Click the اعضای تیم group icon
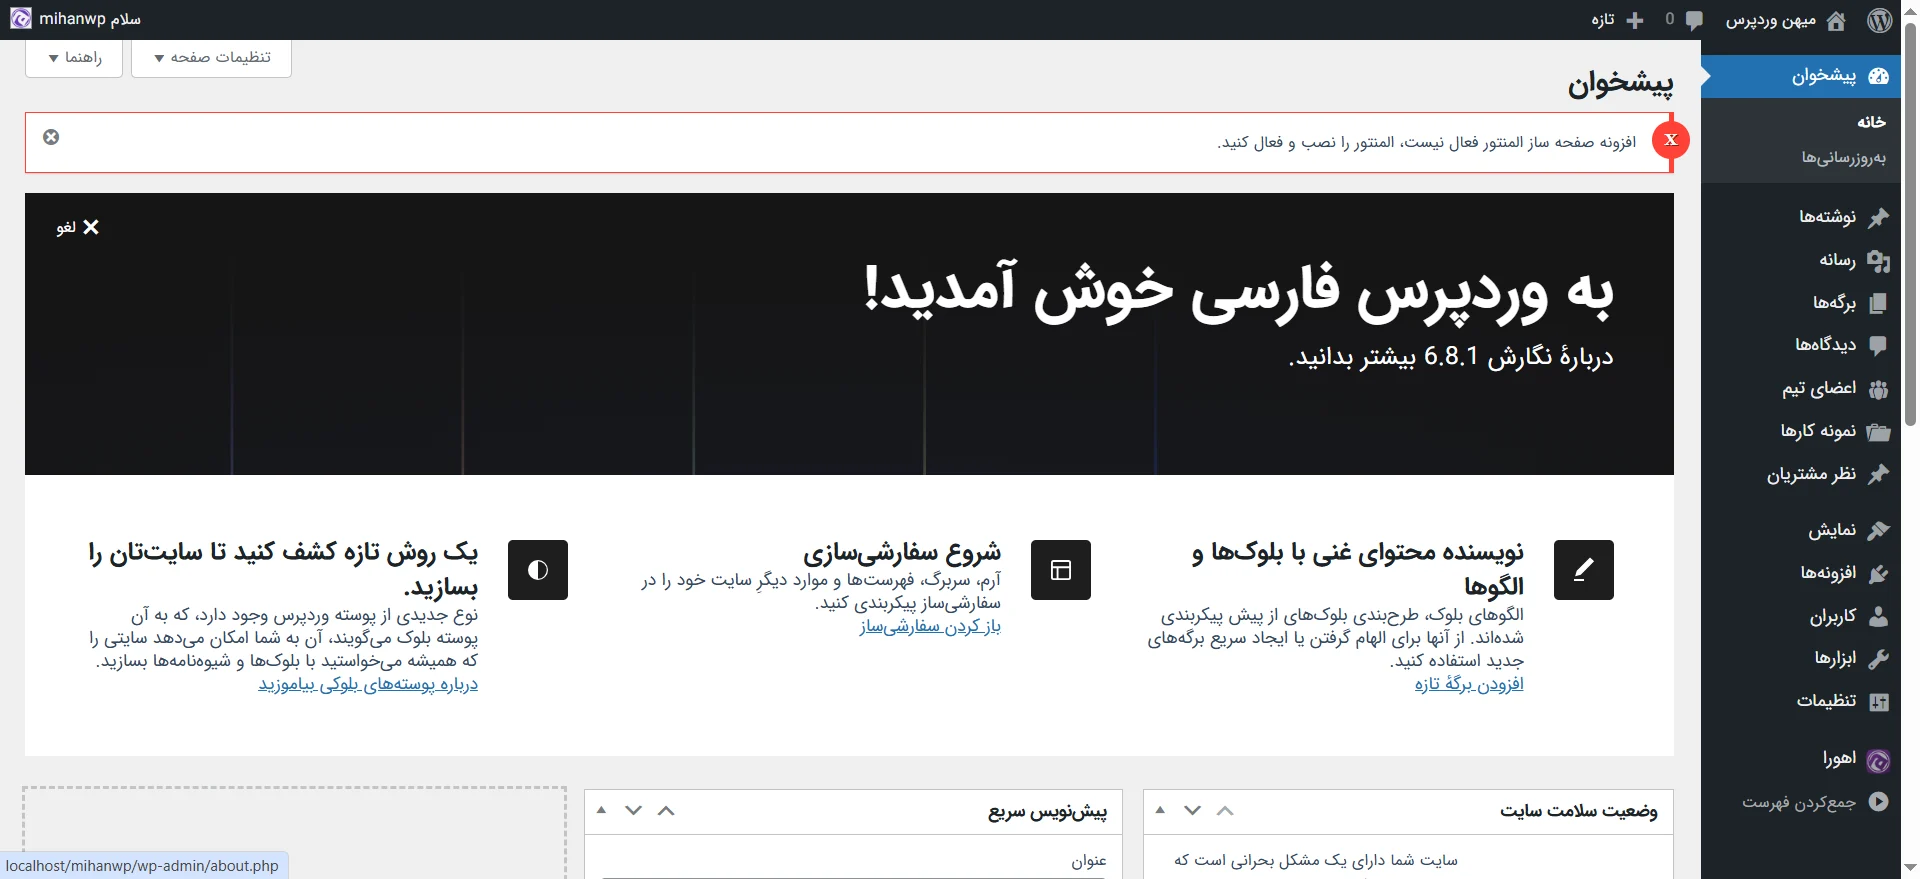This screenshot has width=1920, height=879. (x=1879, y=389)
